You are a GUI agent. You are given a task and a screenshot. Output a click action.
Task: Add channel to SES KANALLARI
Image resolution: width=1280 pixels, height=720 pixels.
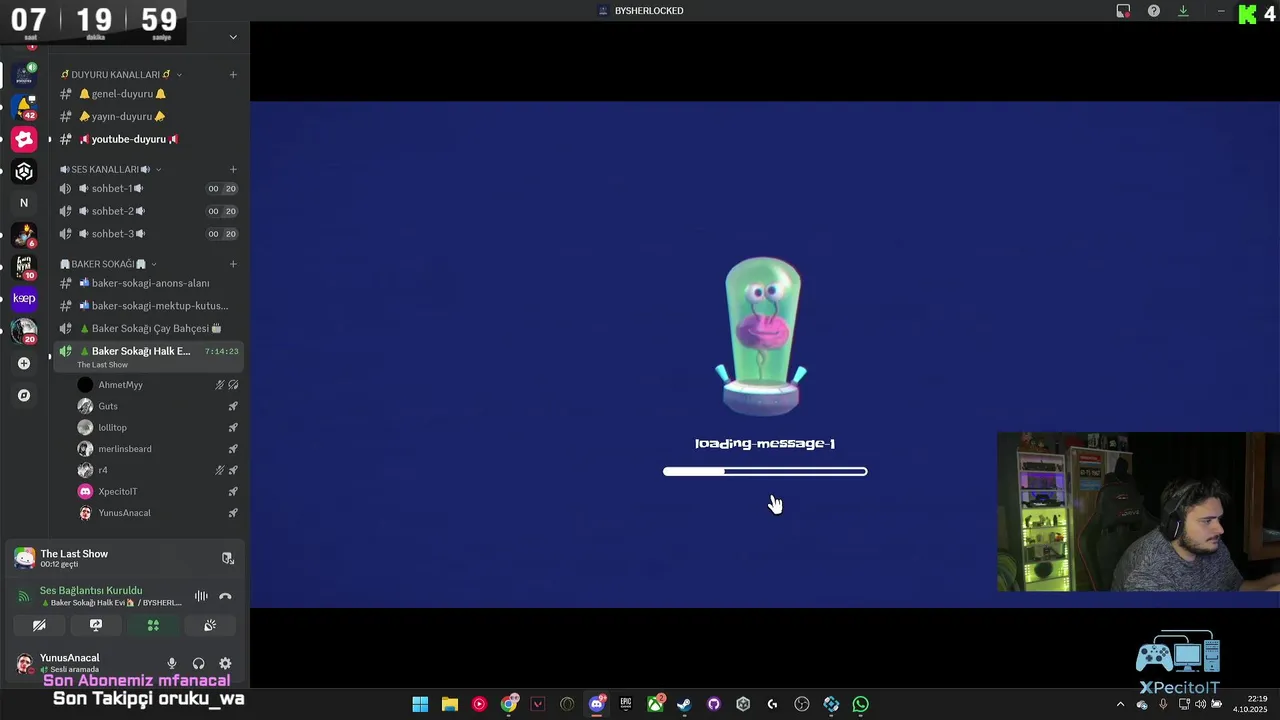point(233,169)
